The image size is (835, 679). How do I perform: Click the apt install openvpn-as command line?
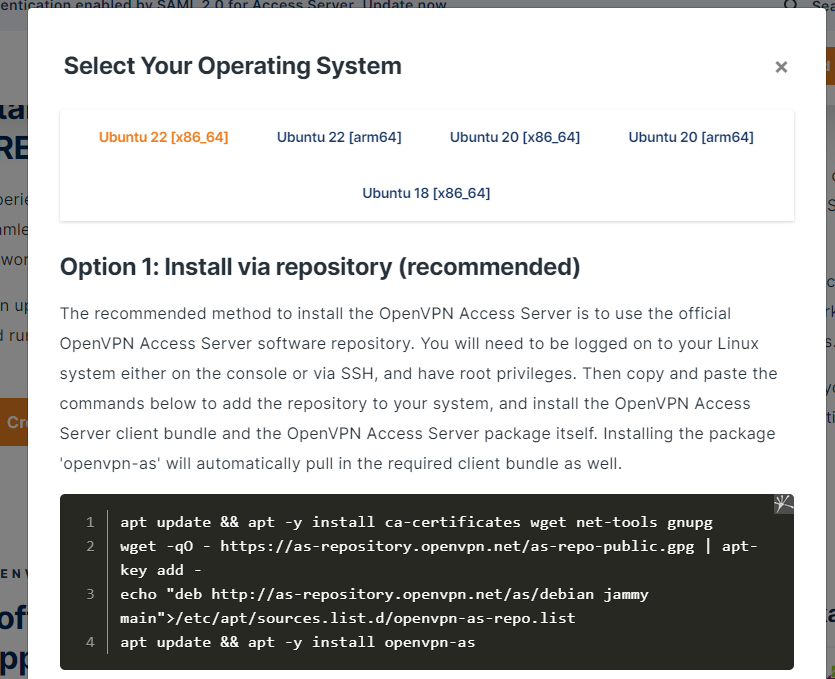(298, 642)
